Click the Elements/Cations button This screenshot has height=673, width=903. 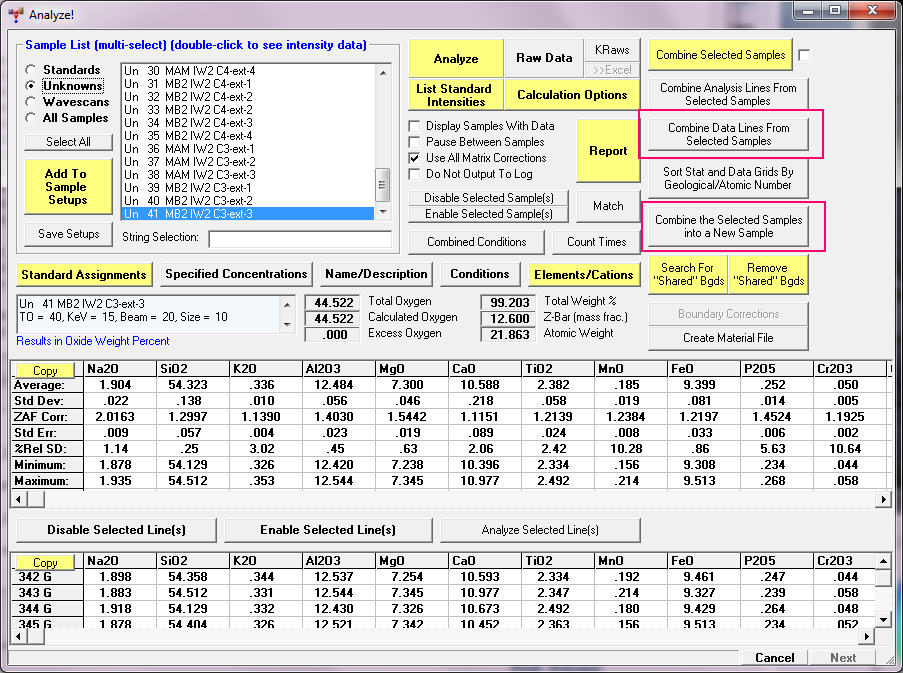pos(583,274)
